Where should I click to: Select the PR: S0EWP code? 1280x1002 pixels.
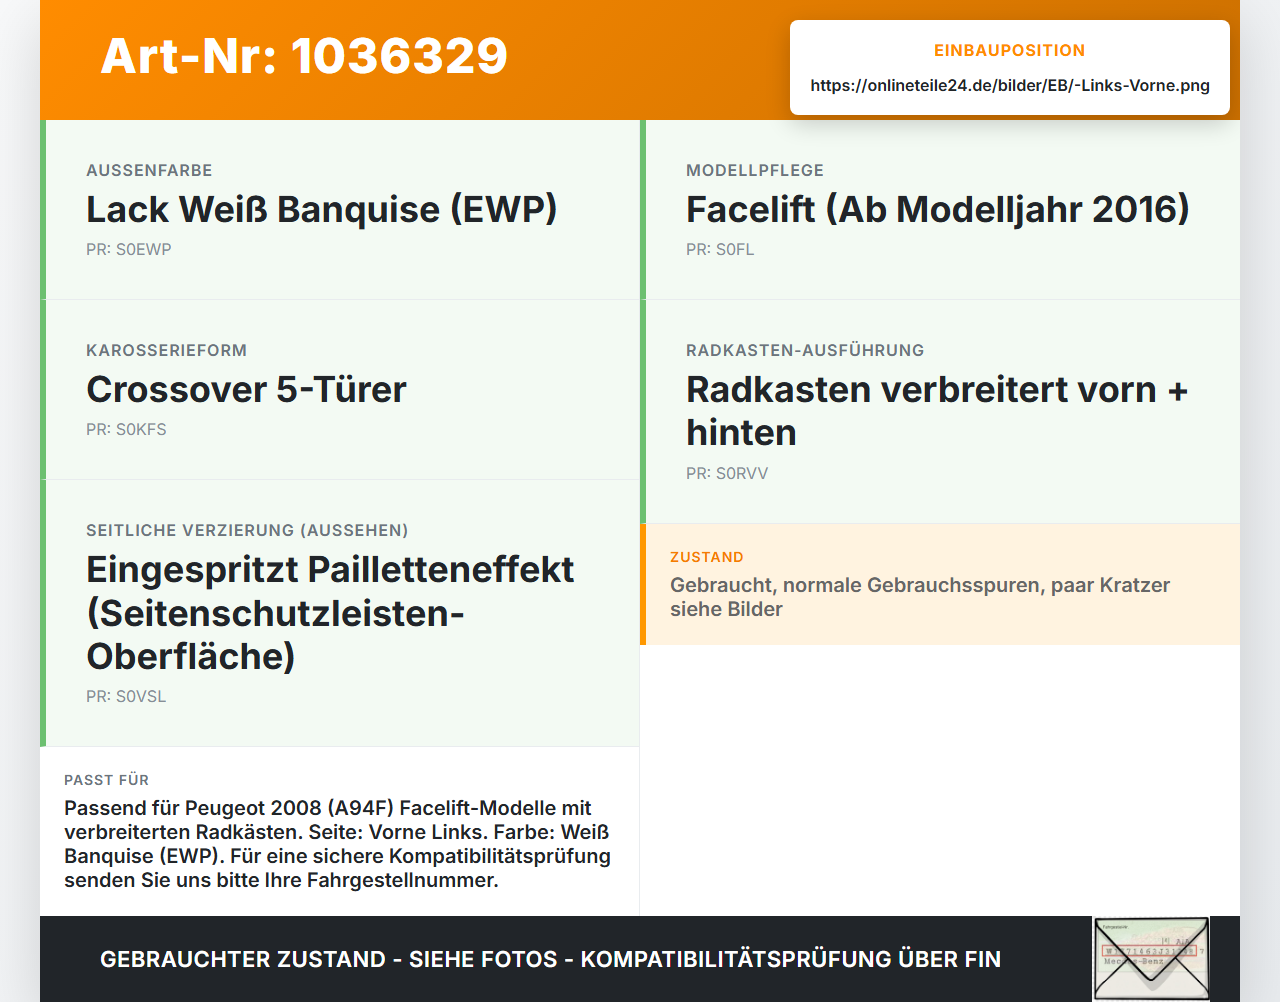(x=129, y=249)
